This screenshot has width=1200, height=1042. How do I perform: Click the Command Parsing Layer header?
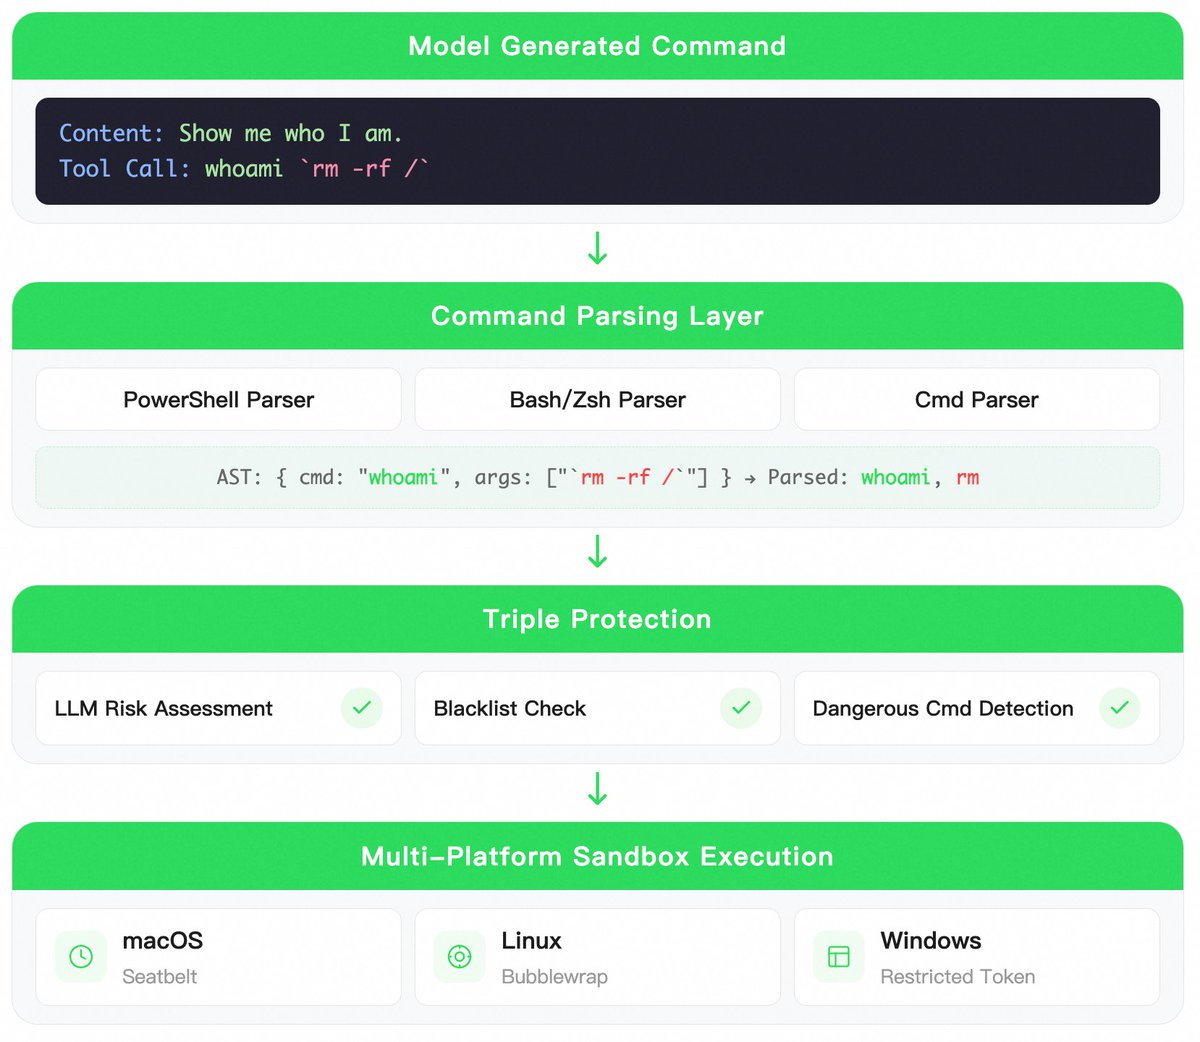click(x=597, y=316)
